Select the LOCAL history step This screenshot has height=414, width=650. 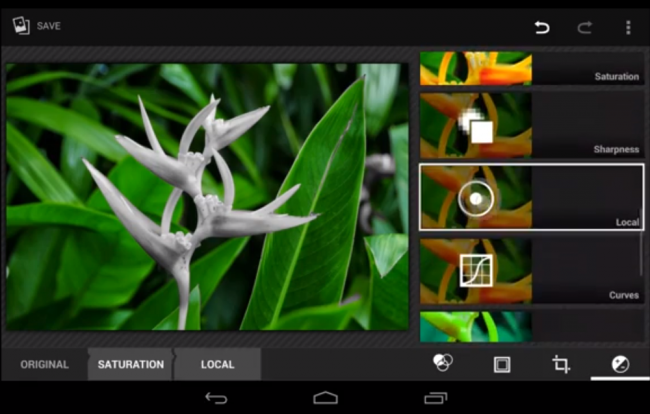[217, 365]
